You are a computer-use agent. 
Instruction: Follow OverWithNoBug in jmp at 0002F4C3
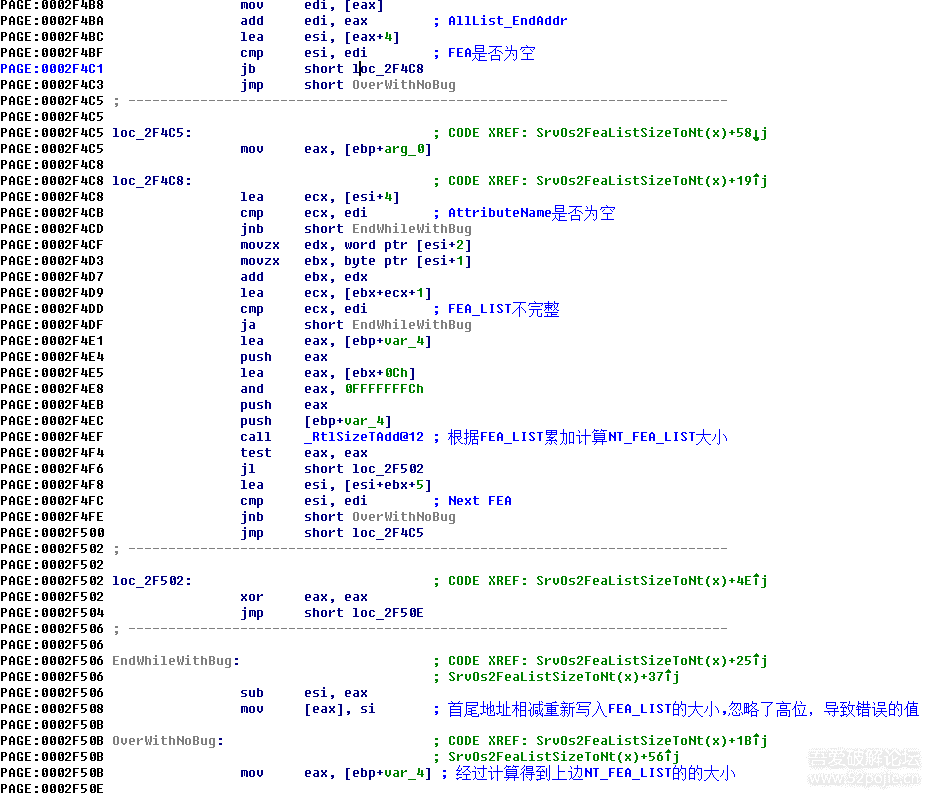403,85
